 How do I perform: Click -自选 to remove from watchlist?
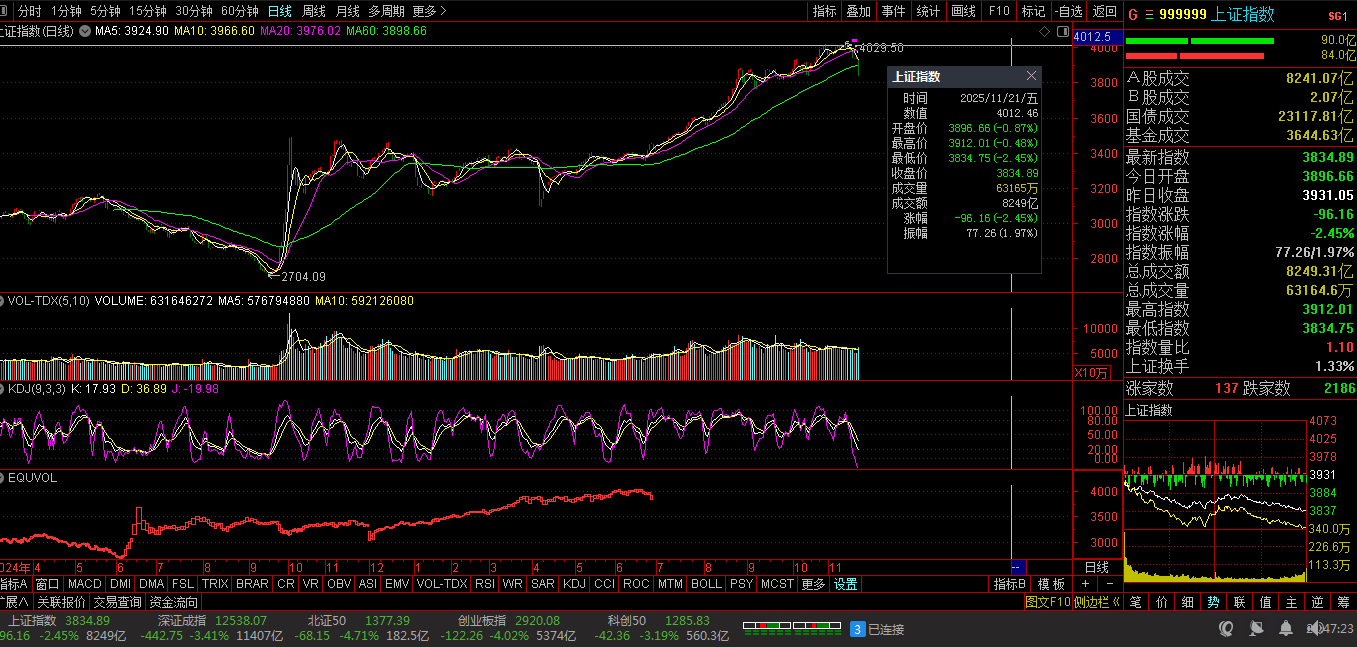click(1068, 11)
